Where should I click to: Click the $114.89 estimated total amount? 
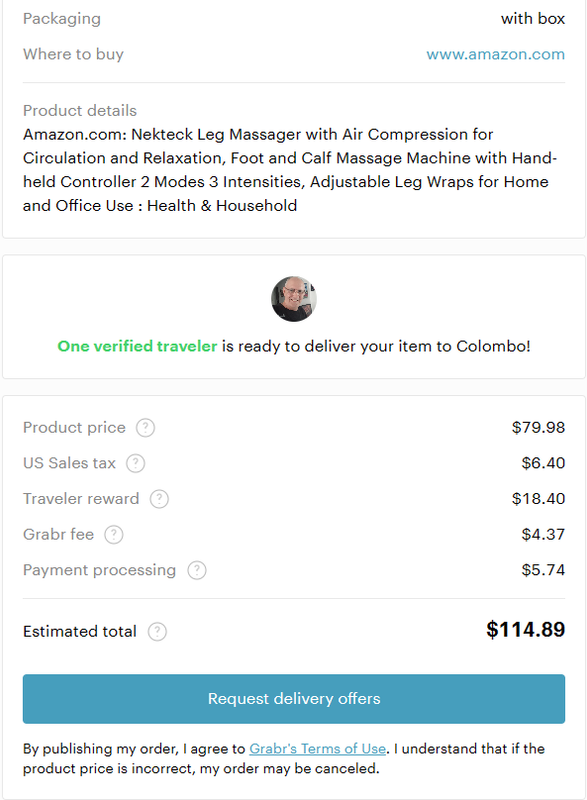tap(525, 630)
